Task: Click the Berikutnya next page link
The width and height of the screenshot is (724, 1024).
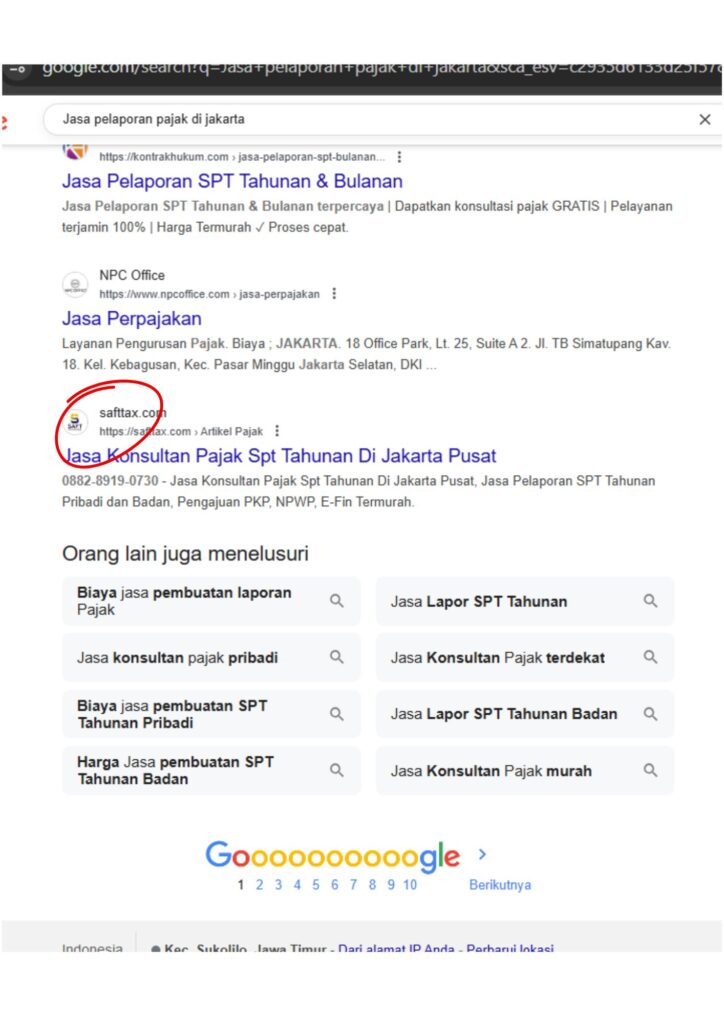Action: pos(500,885)
